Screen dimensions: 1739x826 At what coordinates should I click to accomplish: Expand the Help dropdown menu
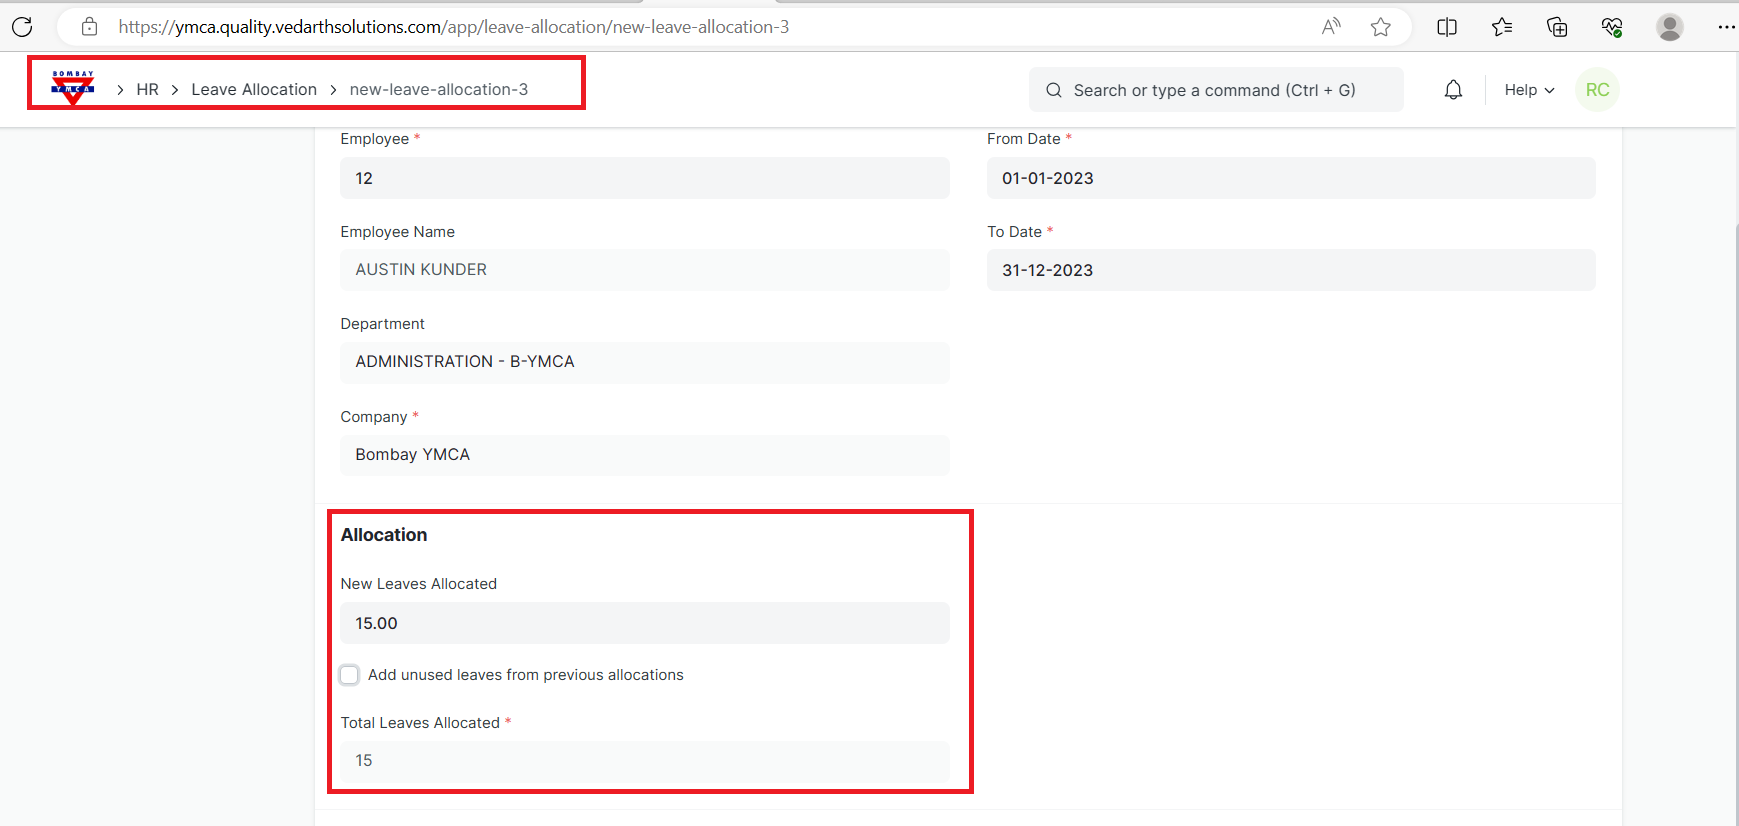pos(1529,90)
